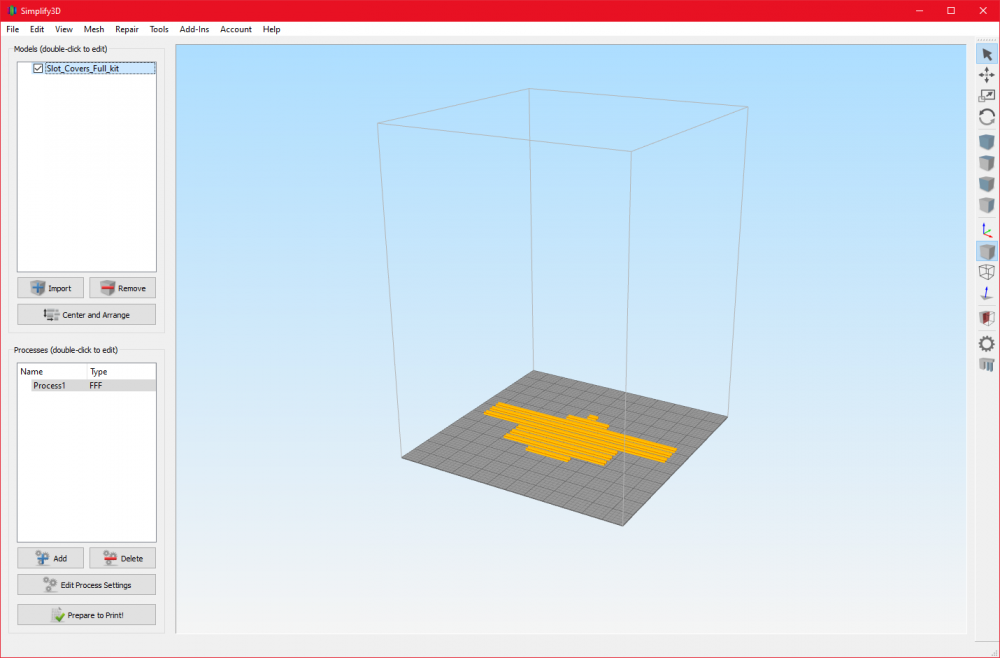
Task: Open the Account menu
Action: (236, 29)
